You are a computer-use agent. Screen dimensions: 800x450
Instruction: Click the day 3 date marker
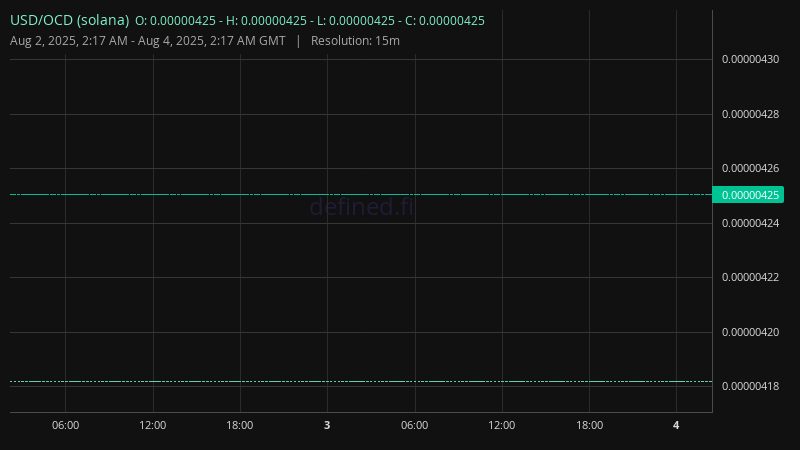click(x=327, y=425)
